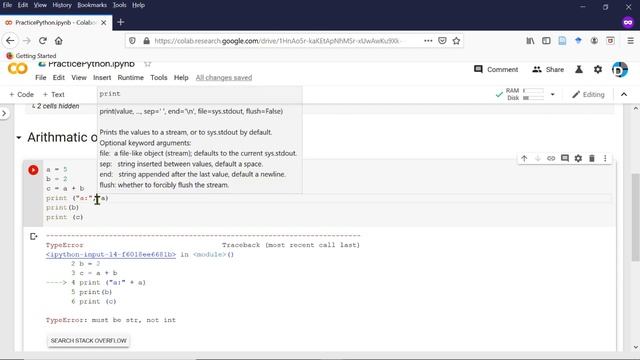Viewport: 640px width, 360px height.
Task: Open cell settings gear icon
Action: pyautogui.click(x=578, y=158)
